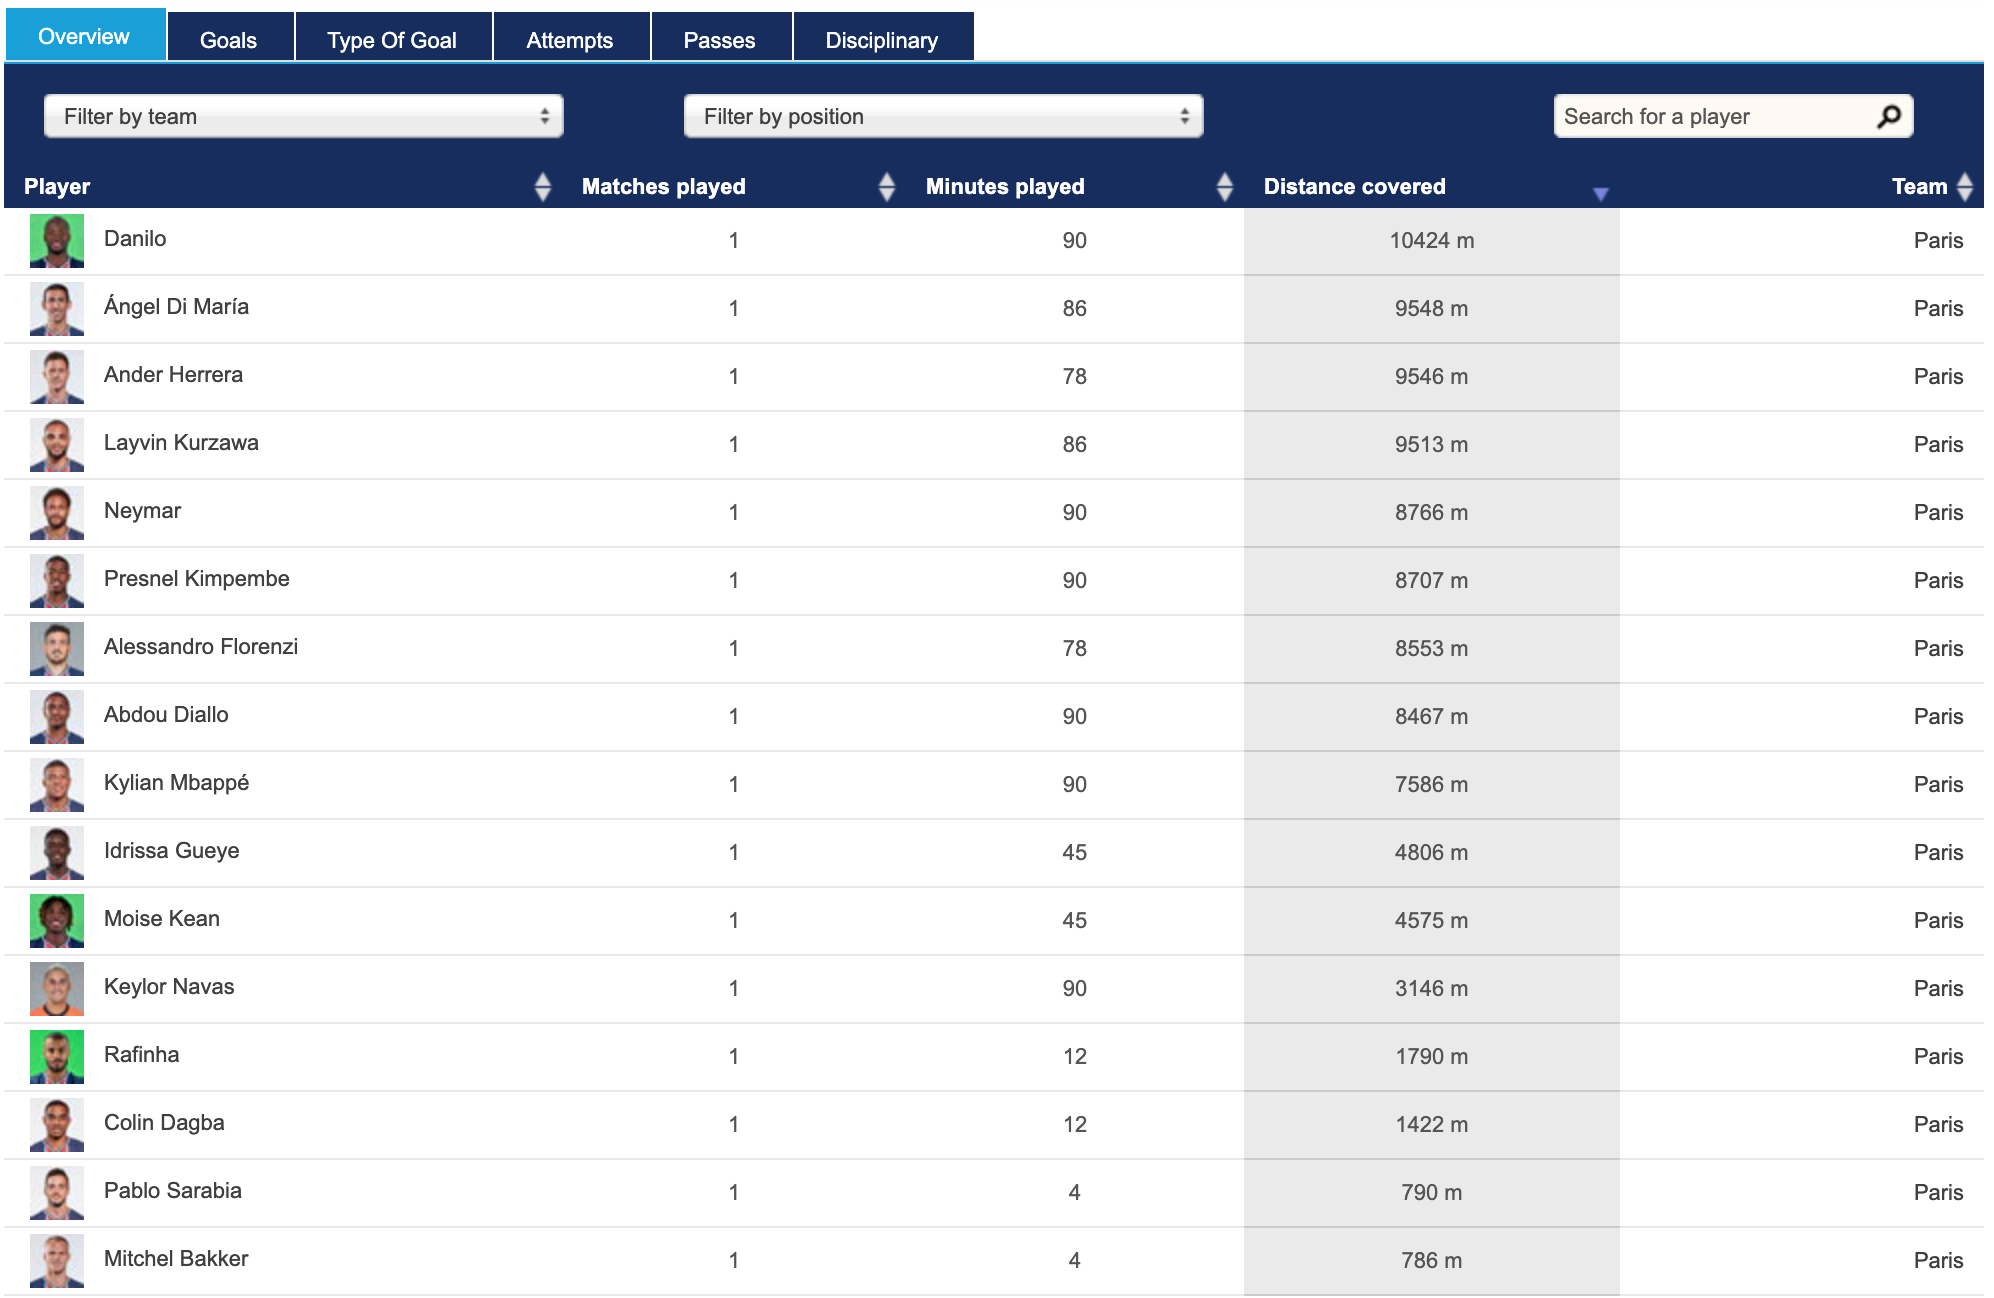The image size is (1994, 1298).
Task: Sort by Matches played arrows
Action: tap(886, 186)
